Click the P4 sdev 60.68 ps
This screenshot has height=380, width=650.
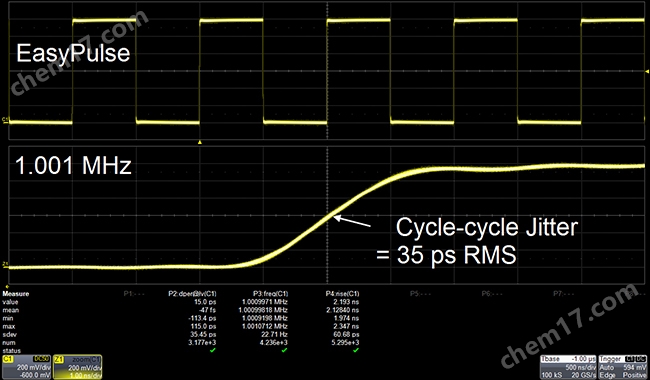[x=347, y=334]
